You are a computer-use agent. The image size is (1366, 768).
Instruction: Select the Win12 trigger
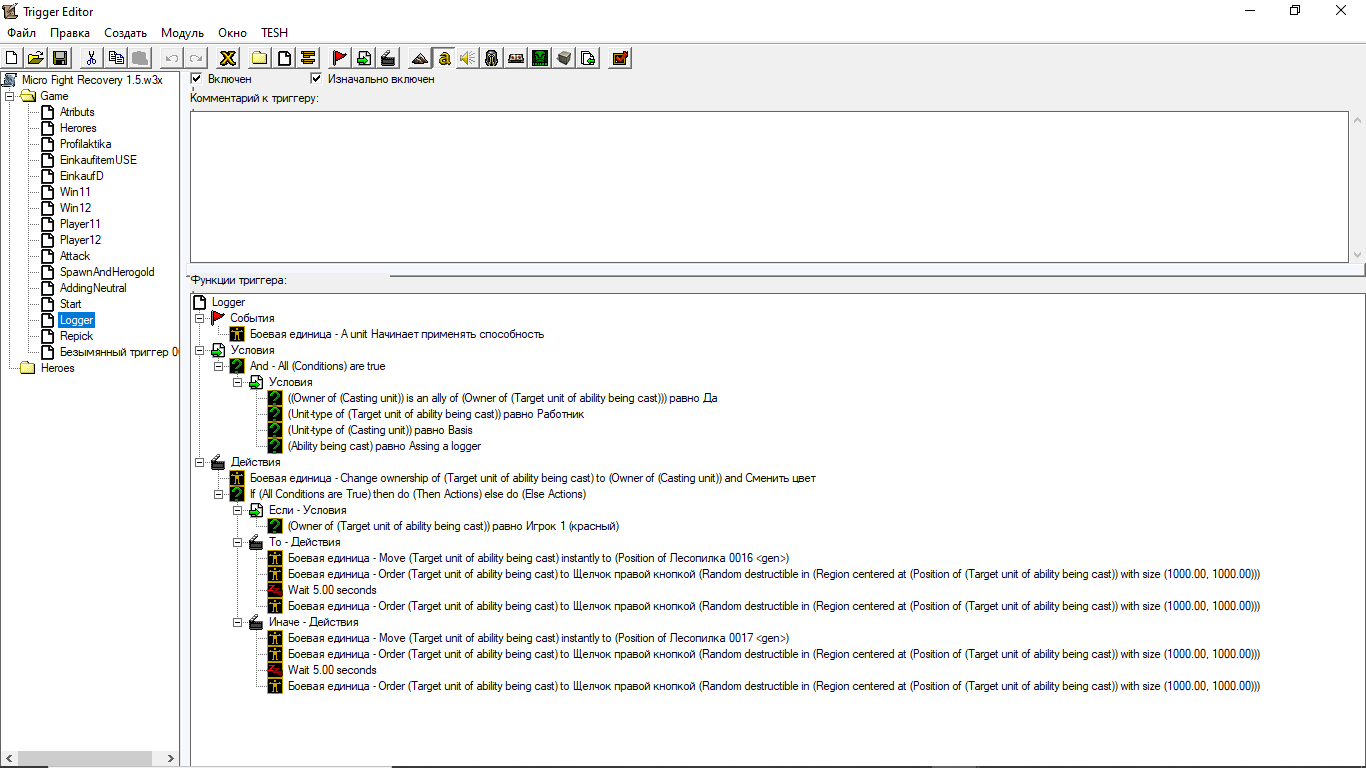point(75,208)
